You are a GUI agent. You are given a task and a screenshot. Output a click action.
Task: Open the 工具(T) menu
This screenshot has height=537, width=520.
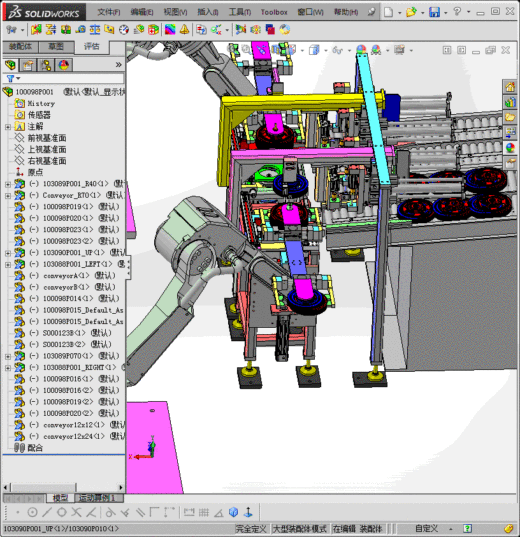239,12
